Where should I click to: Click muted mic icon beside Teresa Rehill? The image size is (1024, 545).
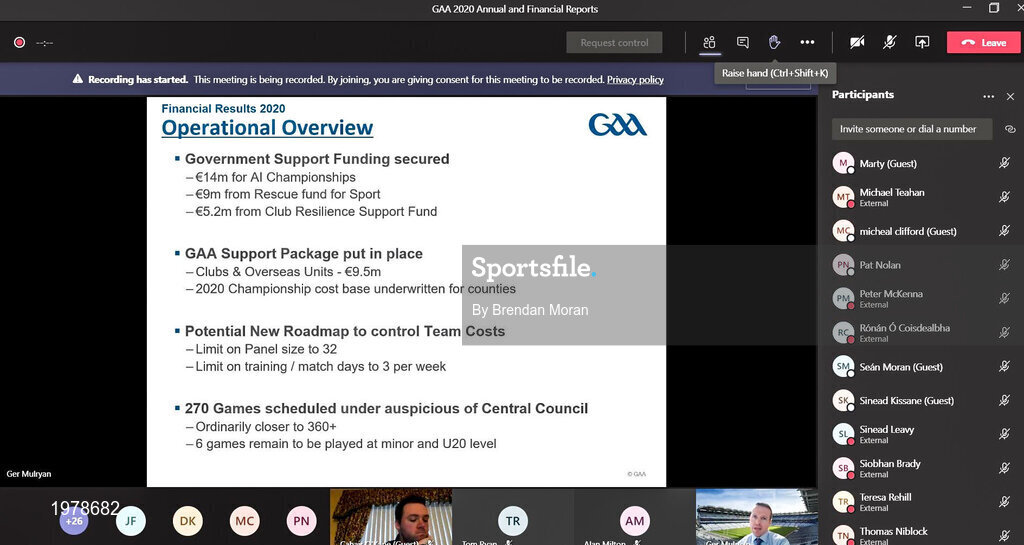[x=1004, y=502]
